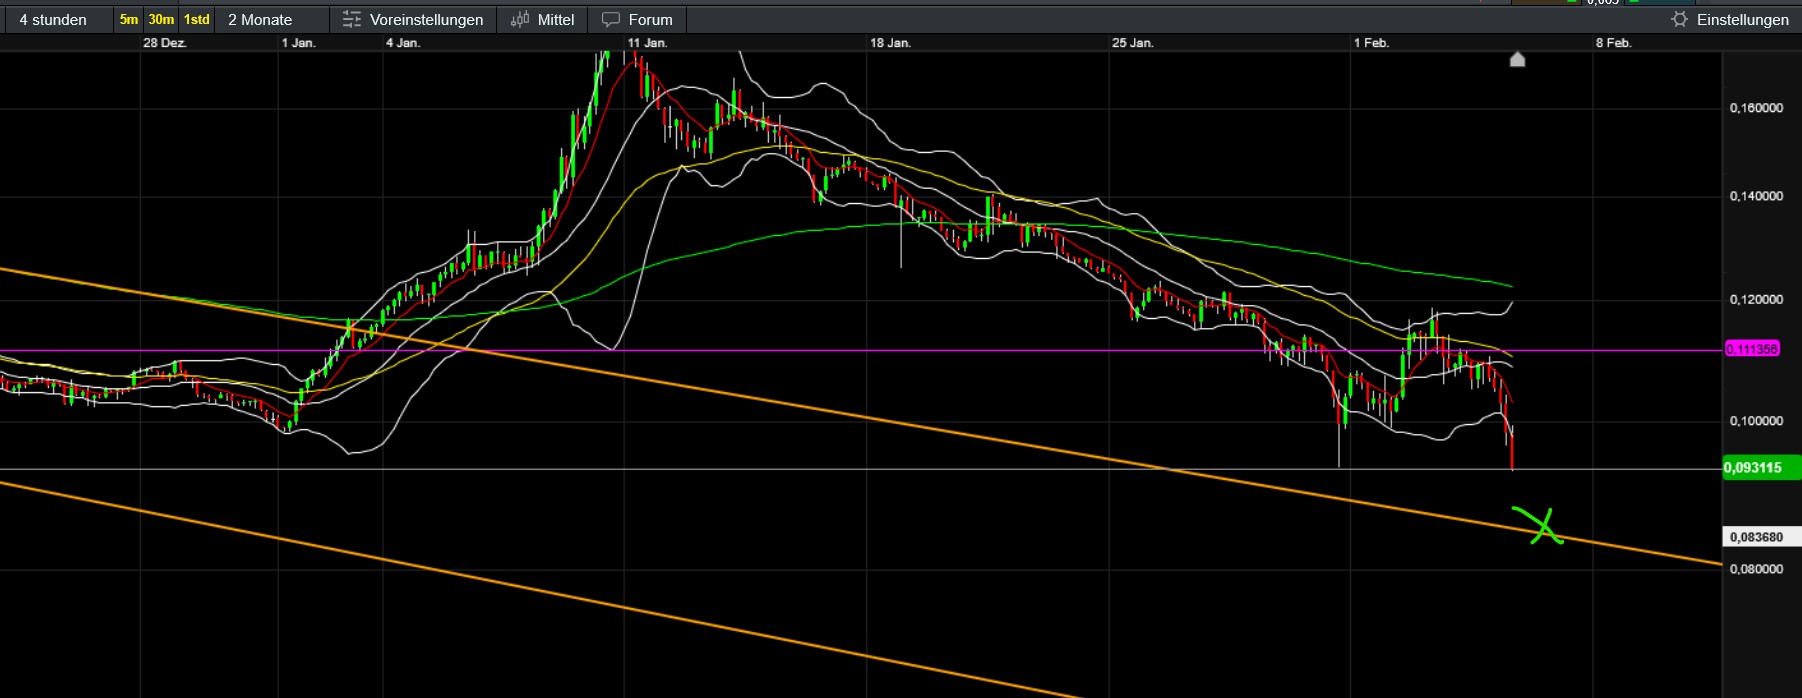Open the Voreinstellungen presets sliders icon
This screenshot has width=1802, height=698.
352,20
